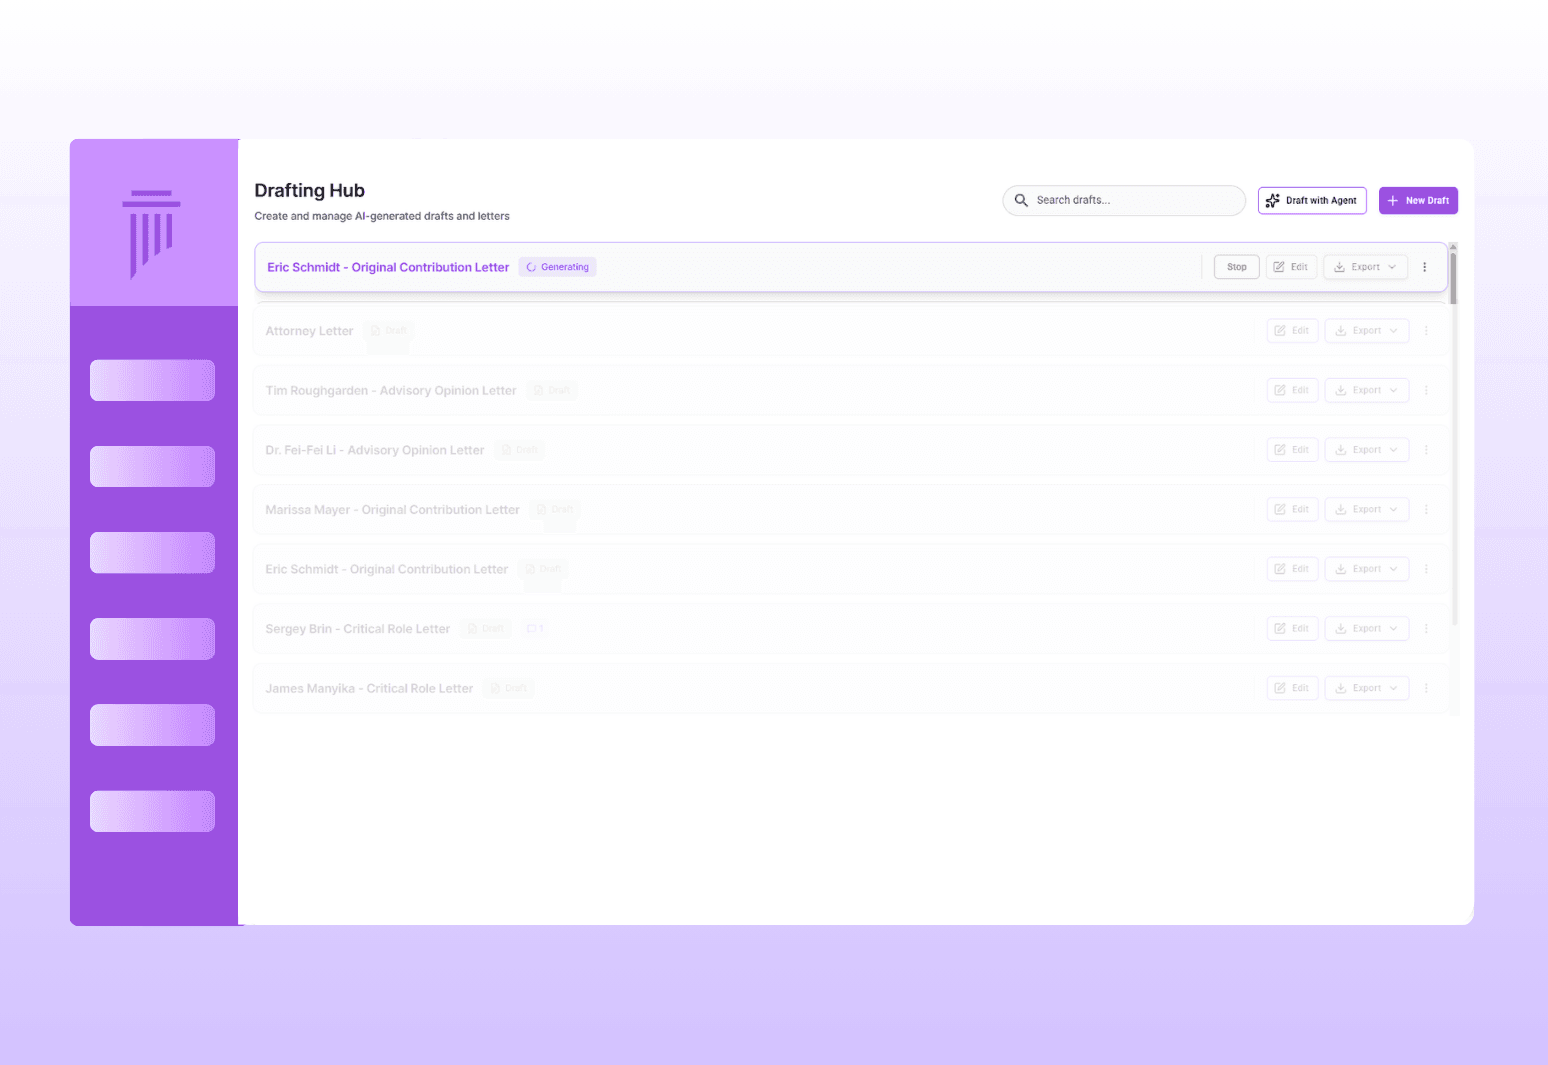Screen dimensions: 1548x1065
Task: Open more options for Sergey Brin letter
Action: click(x=1426, y=628)
